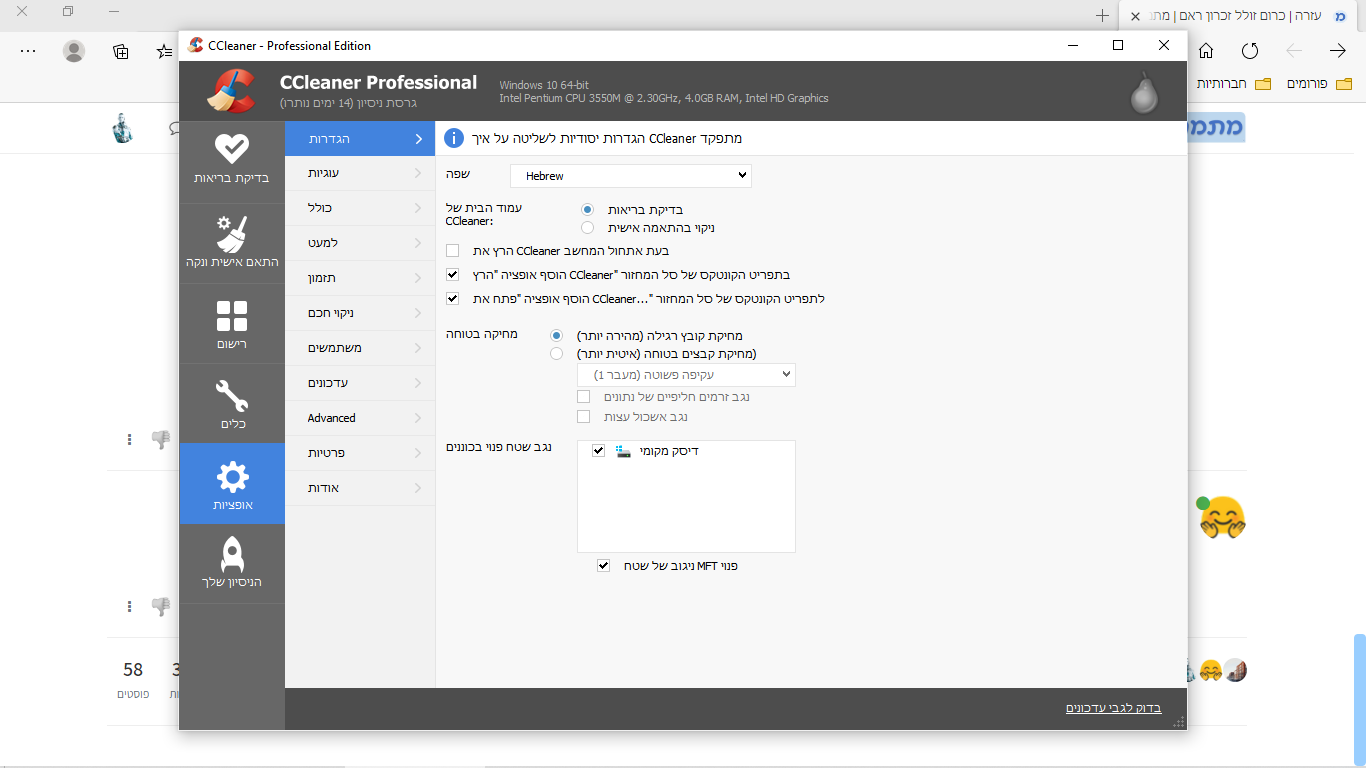Screen dimensions: 1366x768
Task: Open the Settings (הגדרות) options tab
Action: (x=360, y=138)
